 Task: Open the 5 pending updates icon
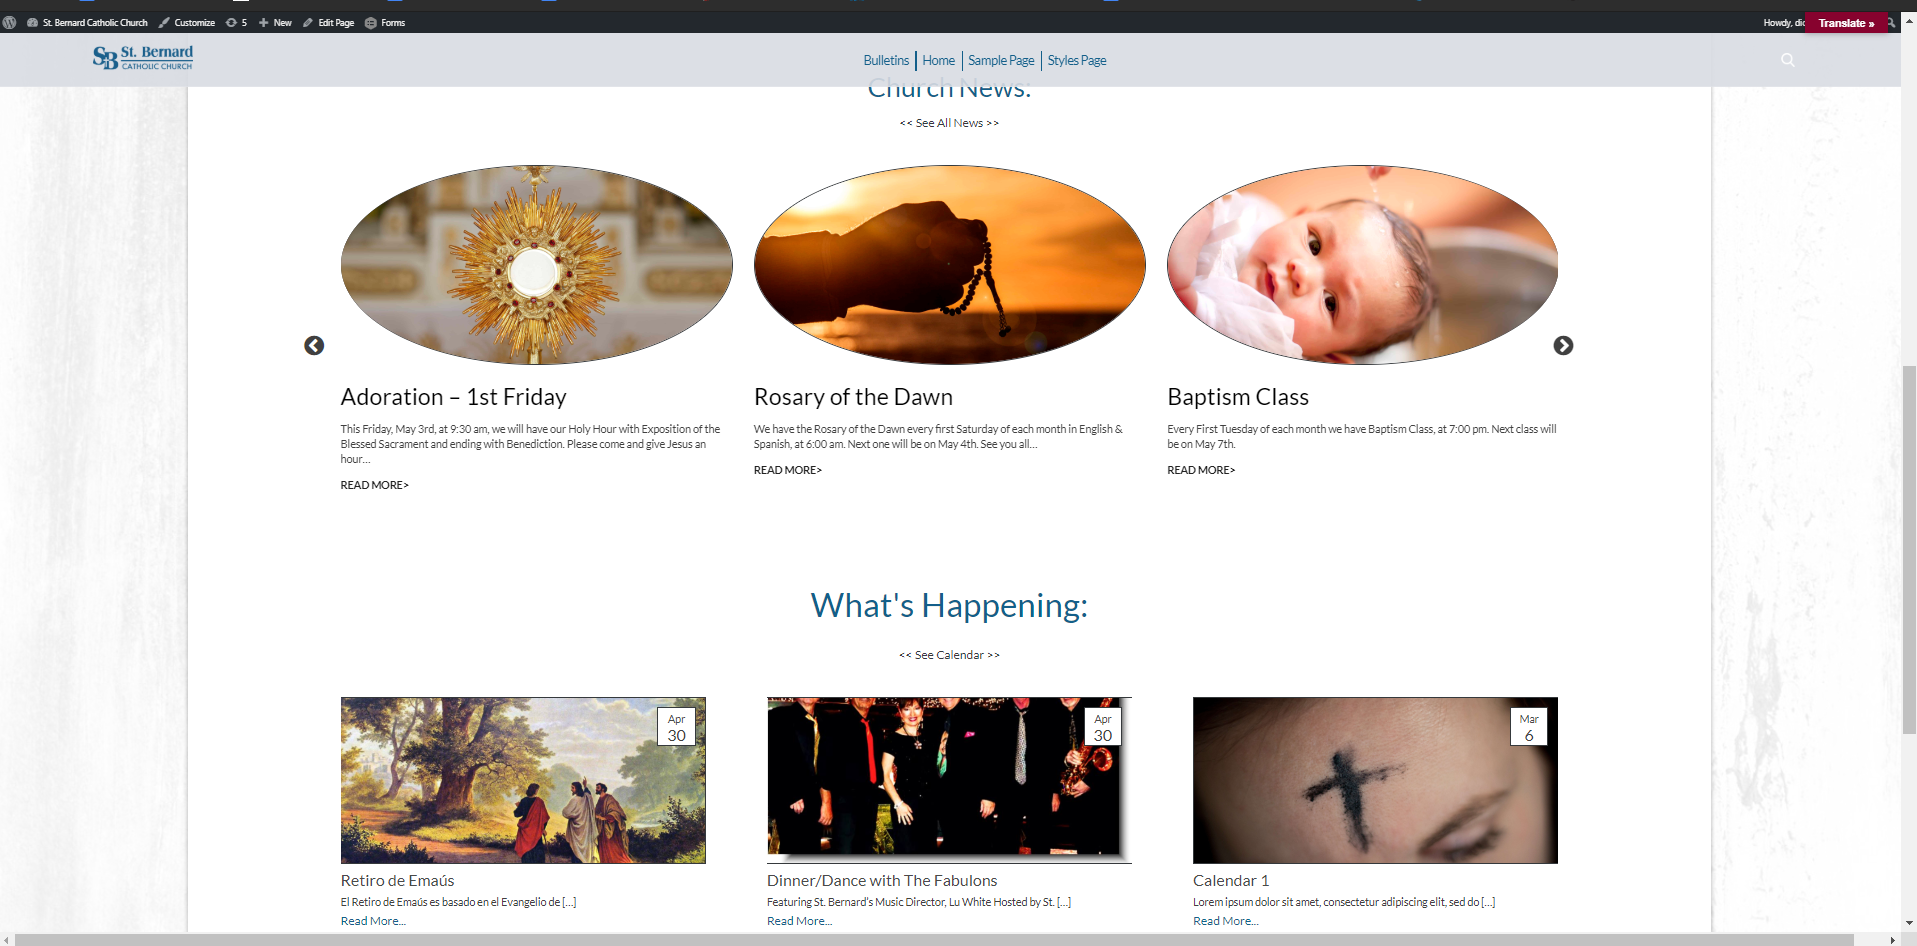pyautogui.click(x=236, y=22)
